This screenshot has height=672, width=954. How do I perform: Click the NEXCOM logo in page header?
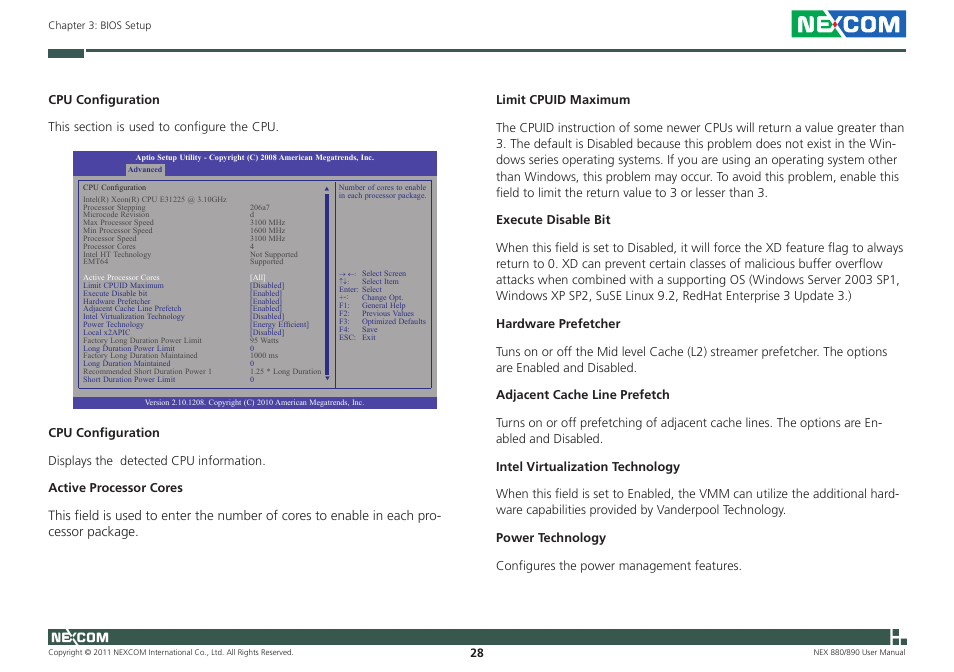click(x=848, y=24)
